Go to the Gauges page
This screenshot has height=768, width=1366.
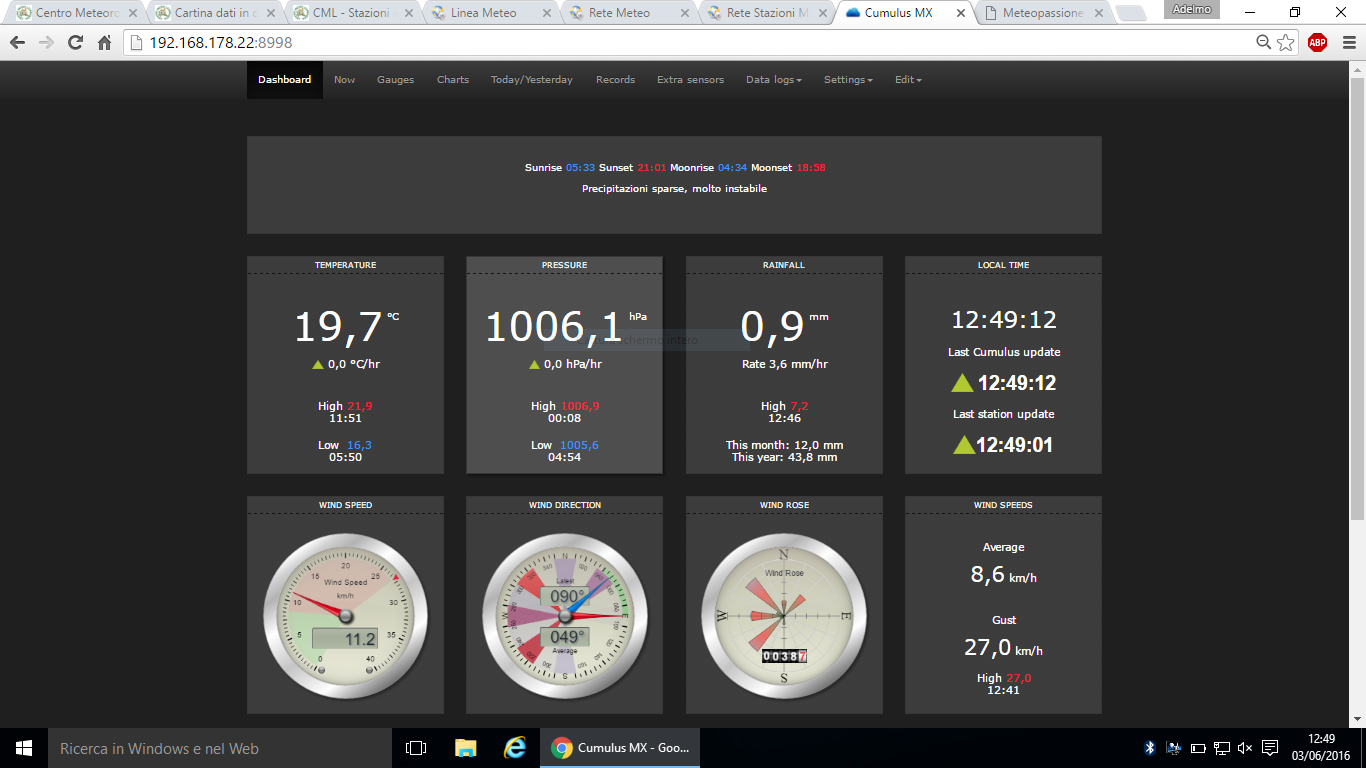point(395,80)
